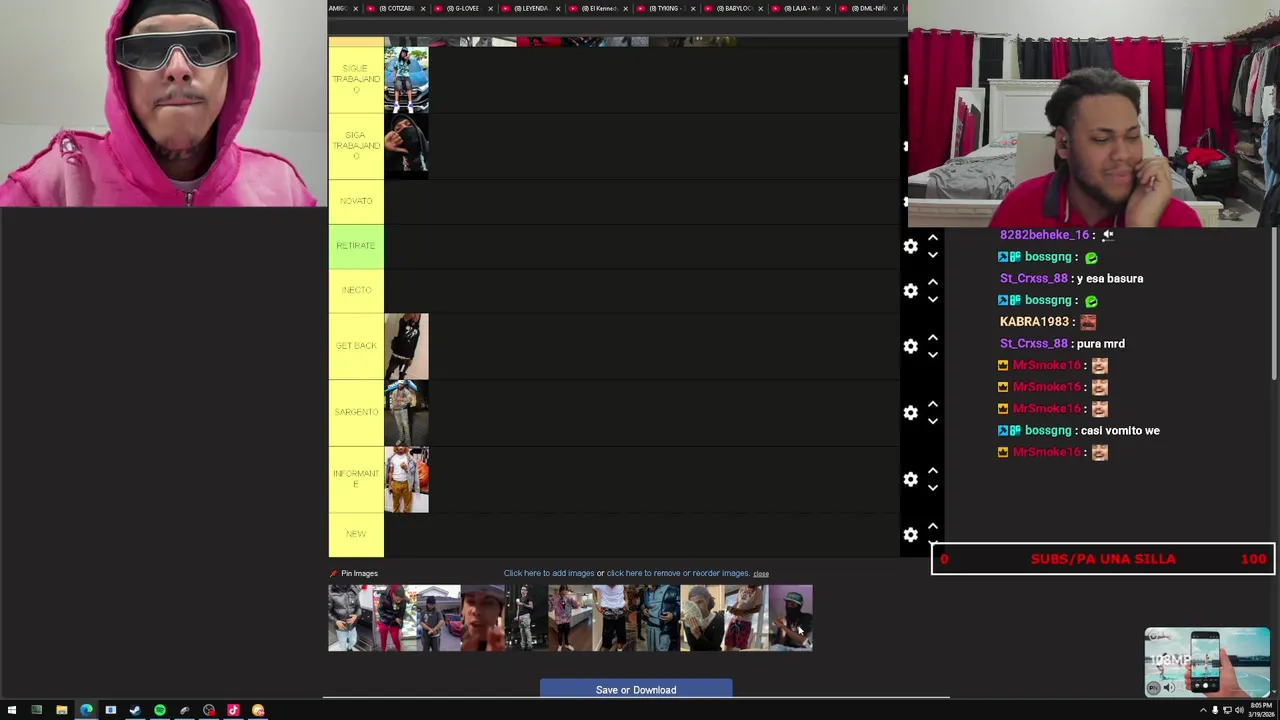Viewport: 1280px width, 720px height.
Task: Move RETIRATE row down with arrow
Action: coord(932,254)
